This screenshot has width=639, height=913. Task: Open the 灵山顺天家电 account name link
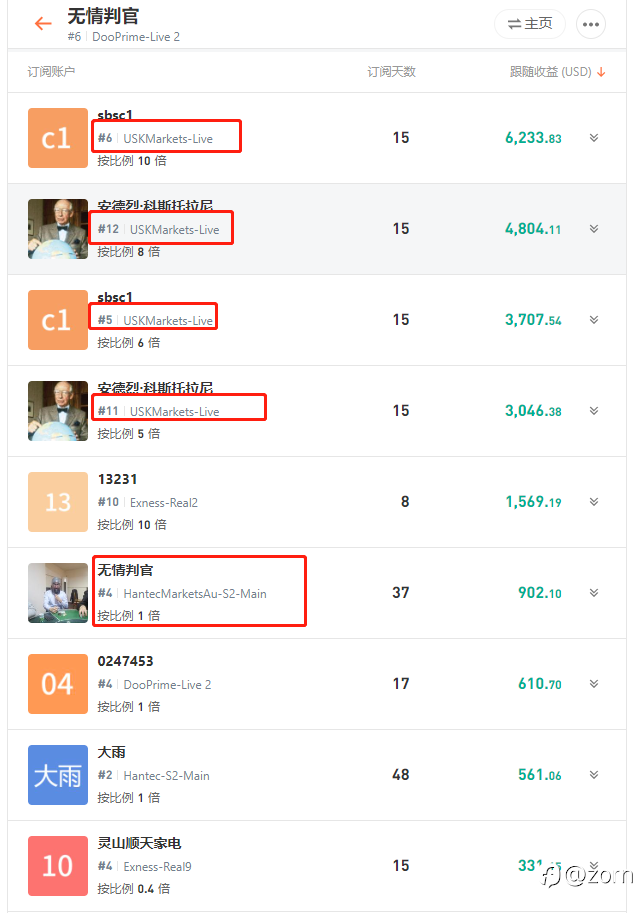[x=139, y=844]
